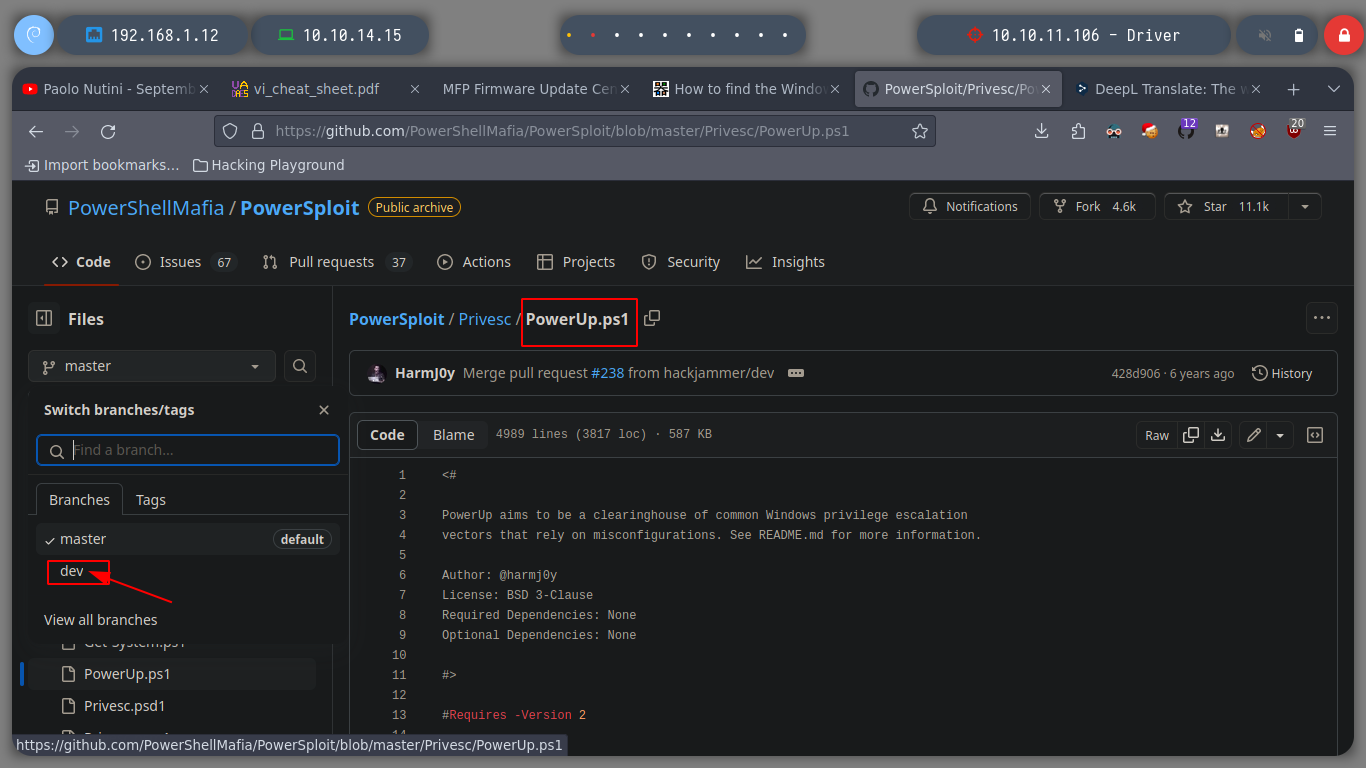
Task: Open the extensions puzzle icon
Action: pos(1077,131)
